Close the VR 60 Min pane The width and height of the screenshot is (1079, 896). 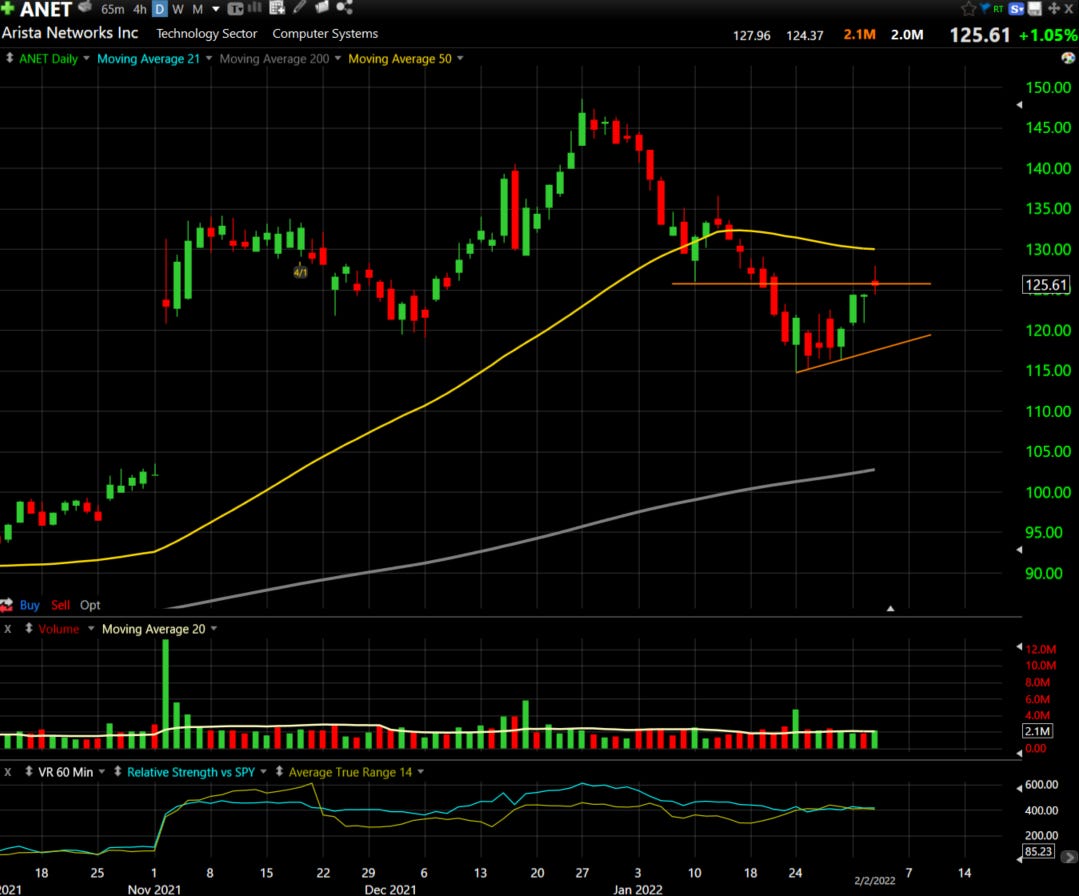[8, 772]
